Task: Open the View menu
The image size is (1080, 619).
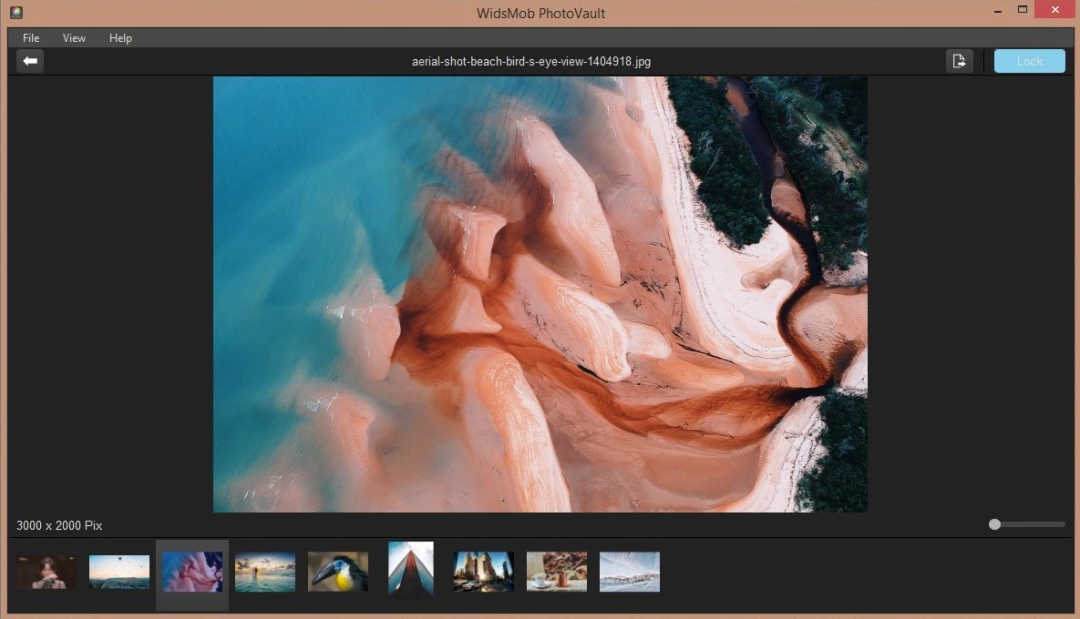Action: [73, 38]
